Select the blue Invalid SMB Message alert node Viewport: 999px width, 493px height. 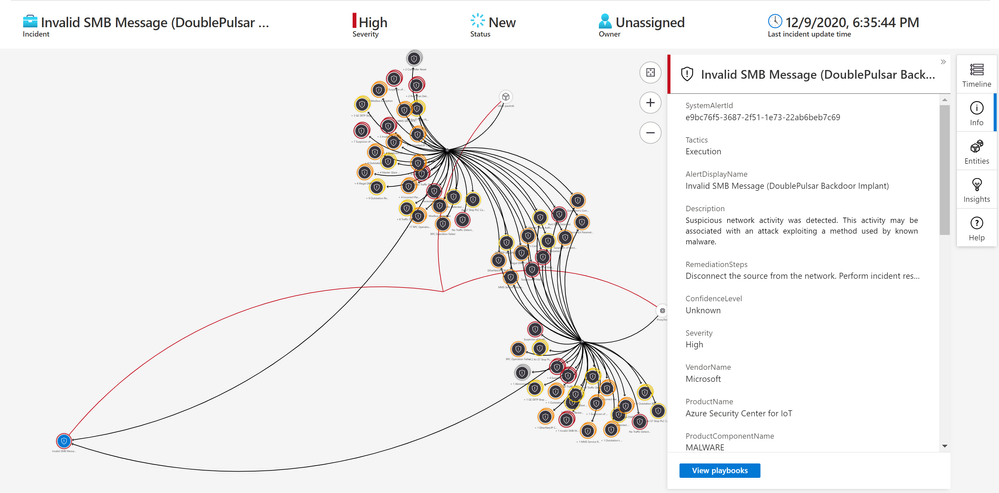(x=63, y=441)
